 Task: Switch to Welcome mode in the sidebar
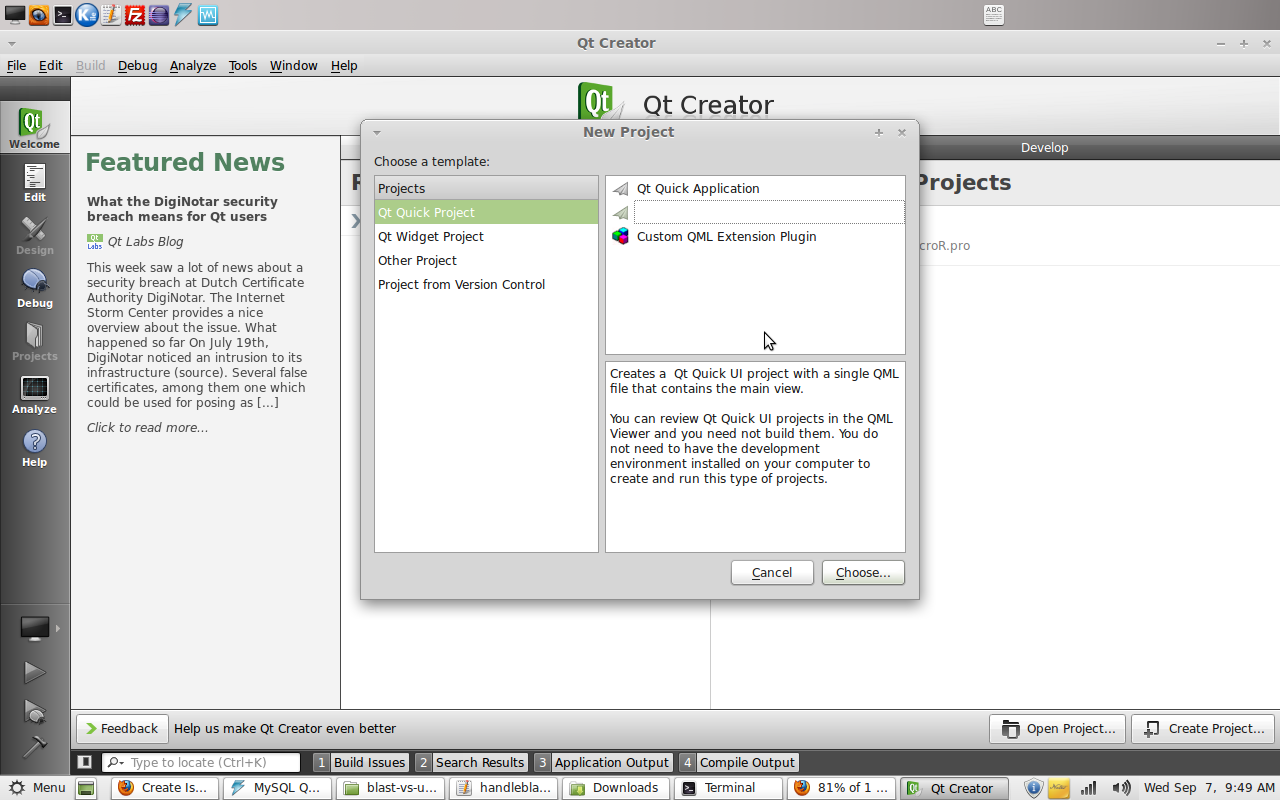35,128
